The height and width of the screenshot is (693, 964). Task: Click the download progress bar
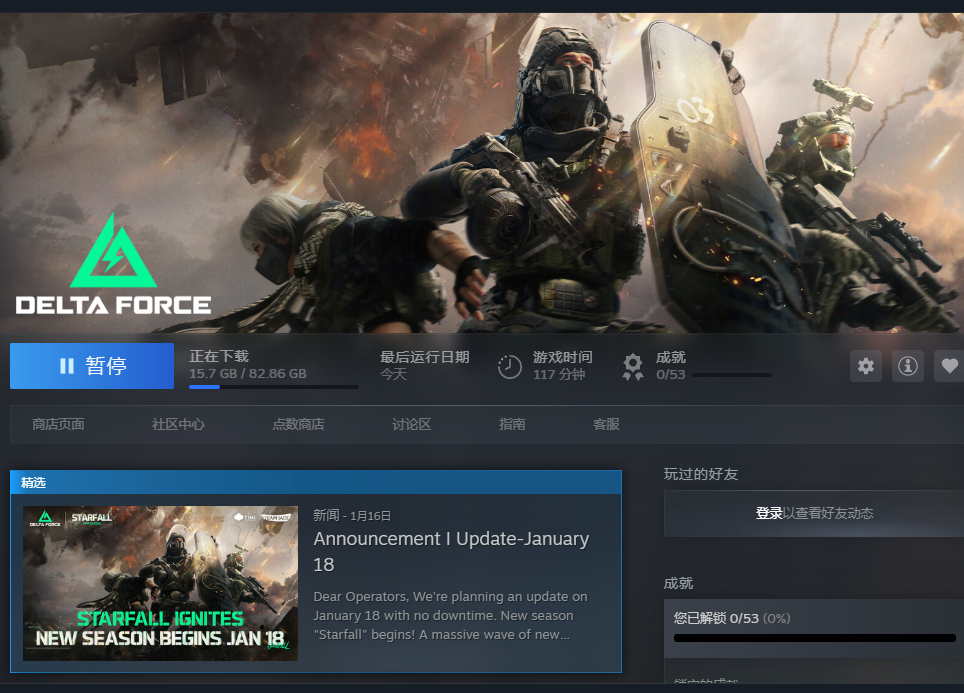pos(273,387)
